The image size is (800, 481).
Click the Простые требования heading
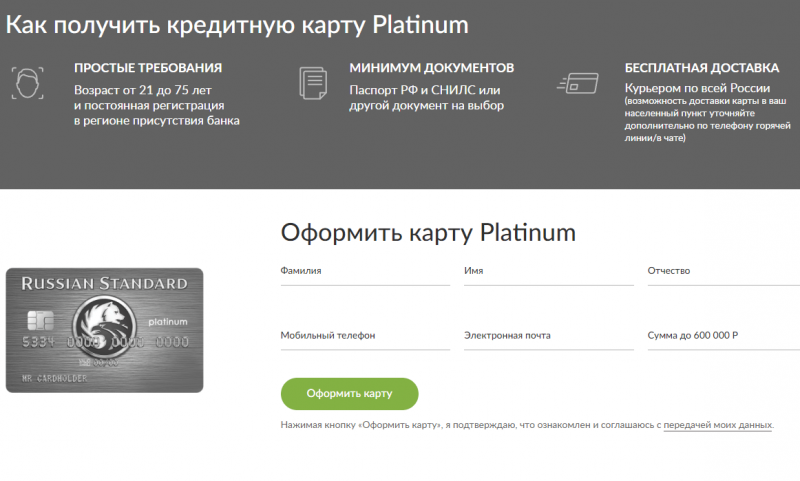(x=148, y=68)
